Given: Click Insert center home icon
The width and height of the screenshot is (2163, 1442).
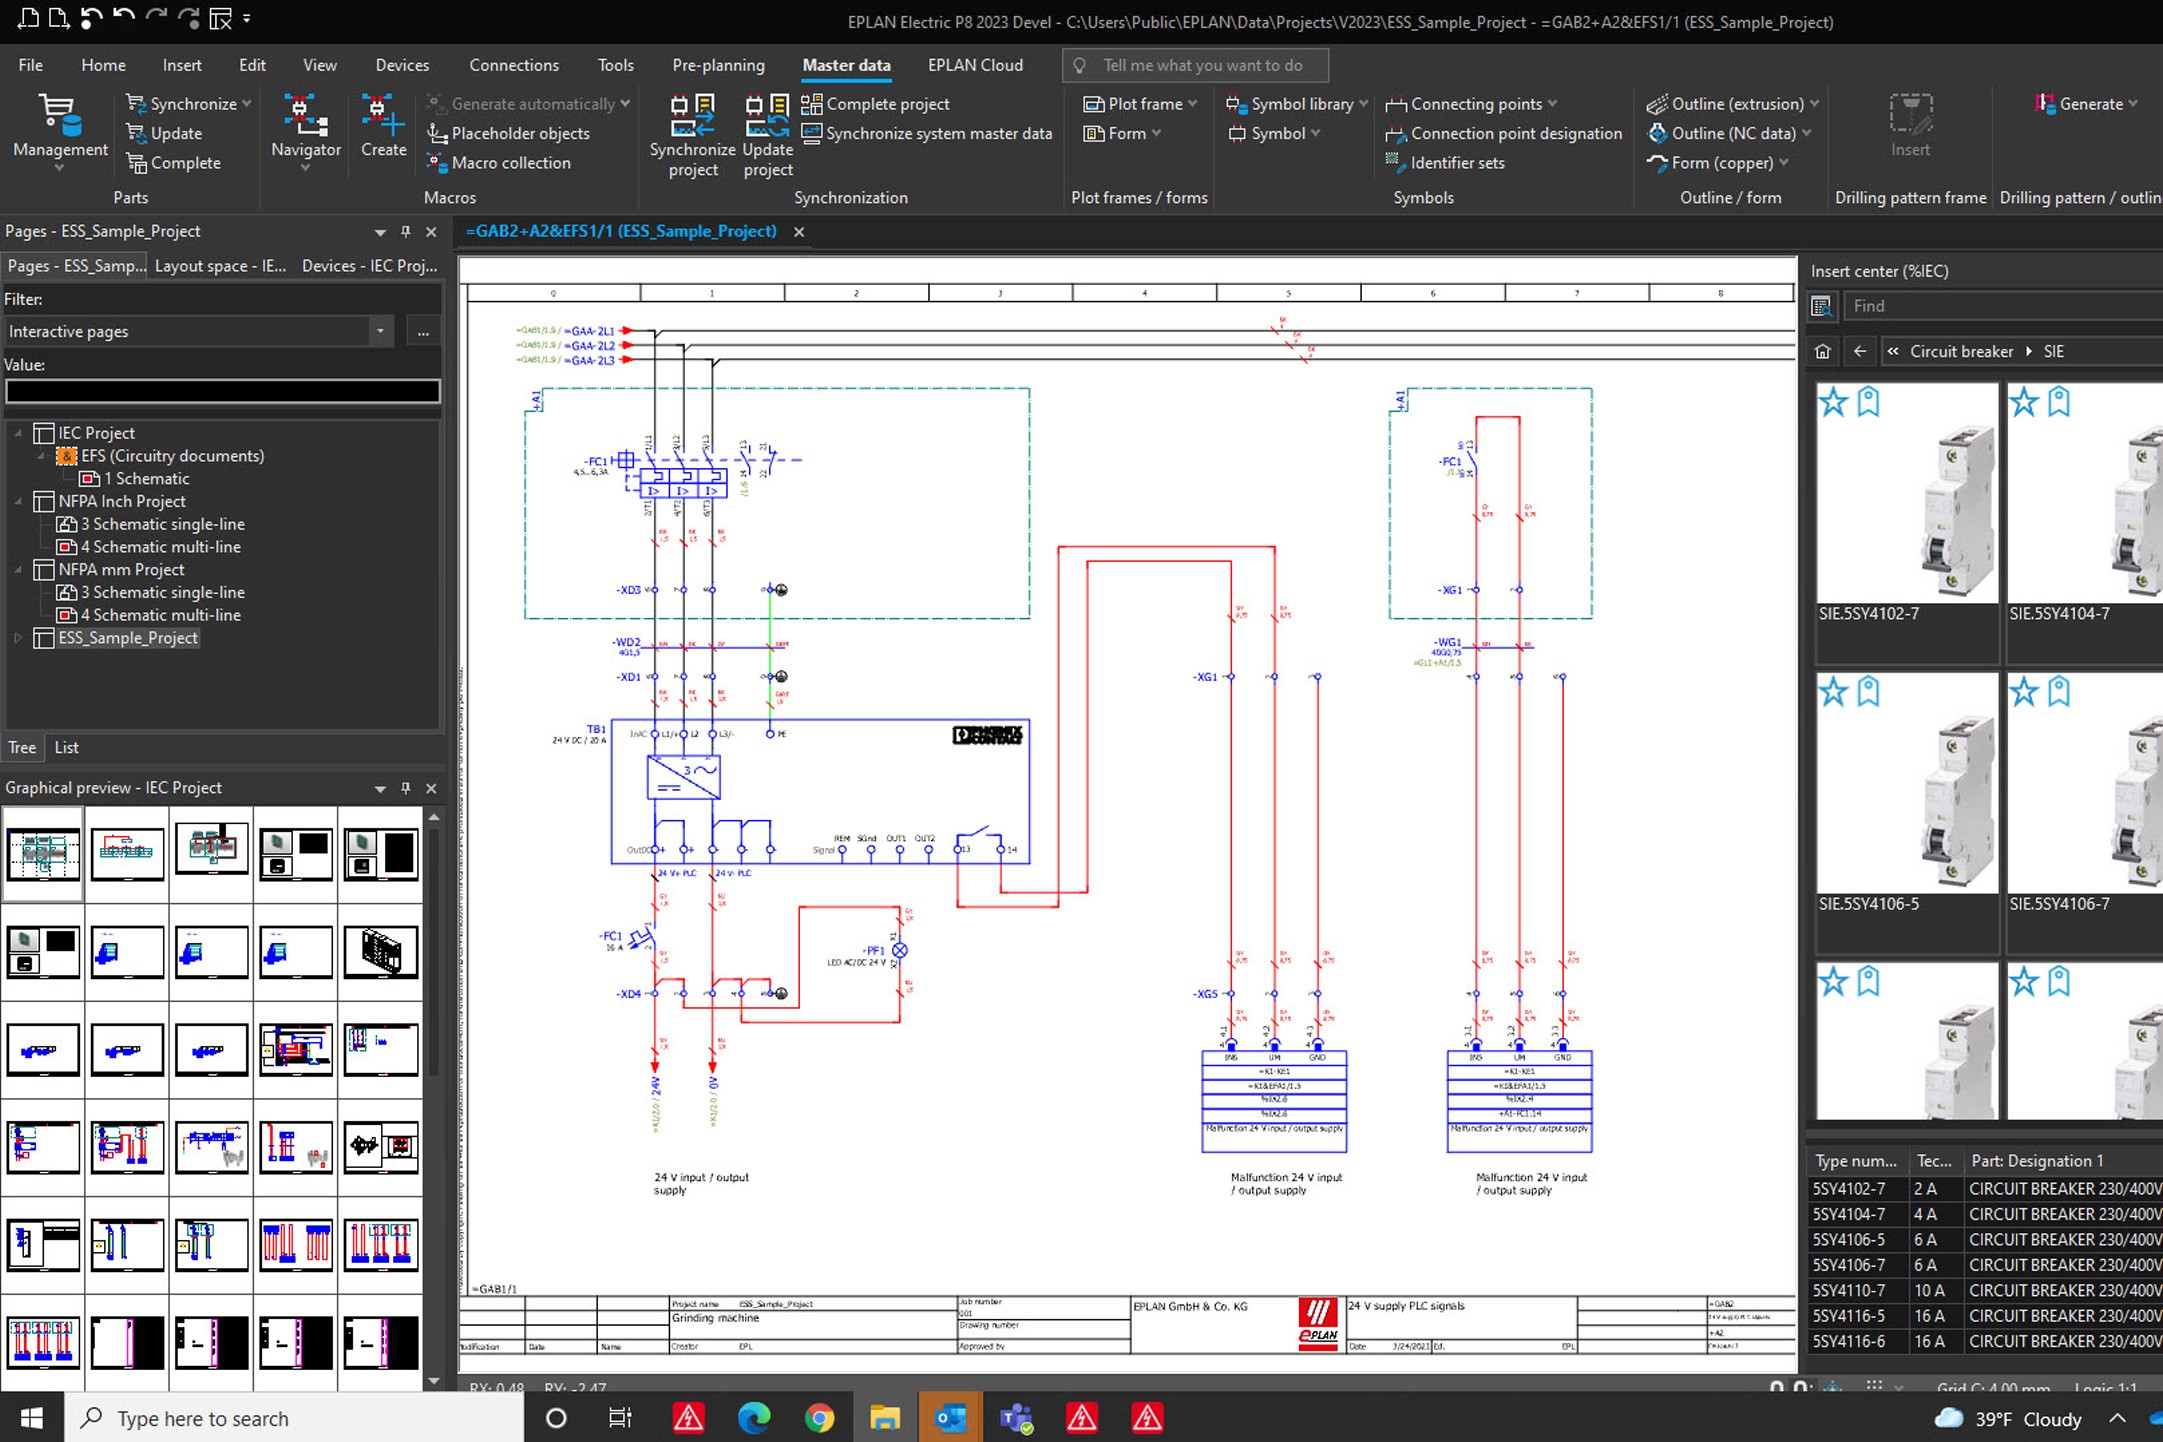Looking at the screenshot, I should tap(1822, 351).
